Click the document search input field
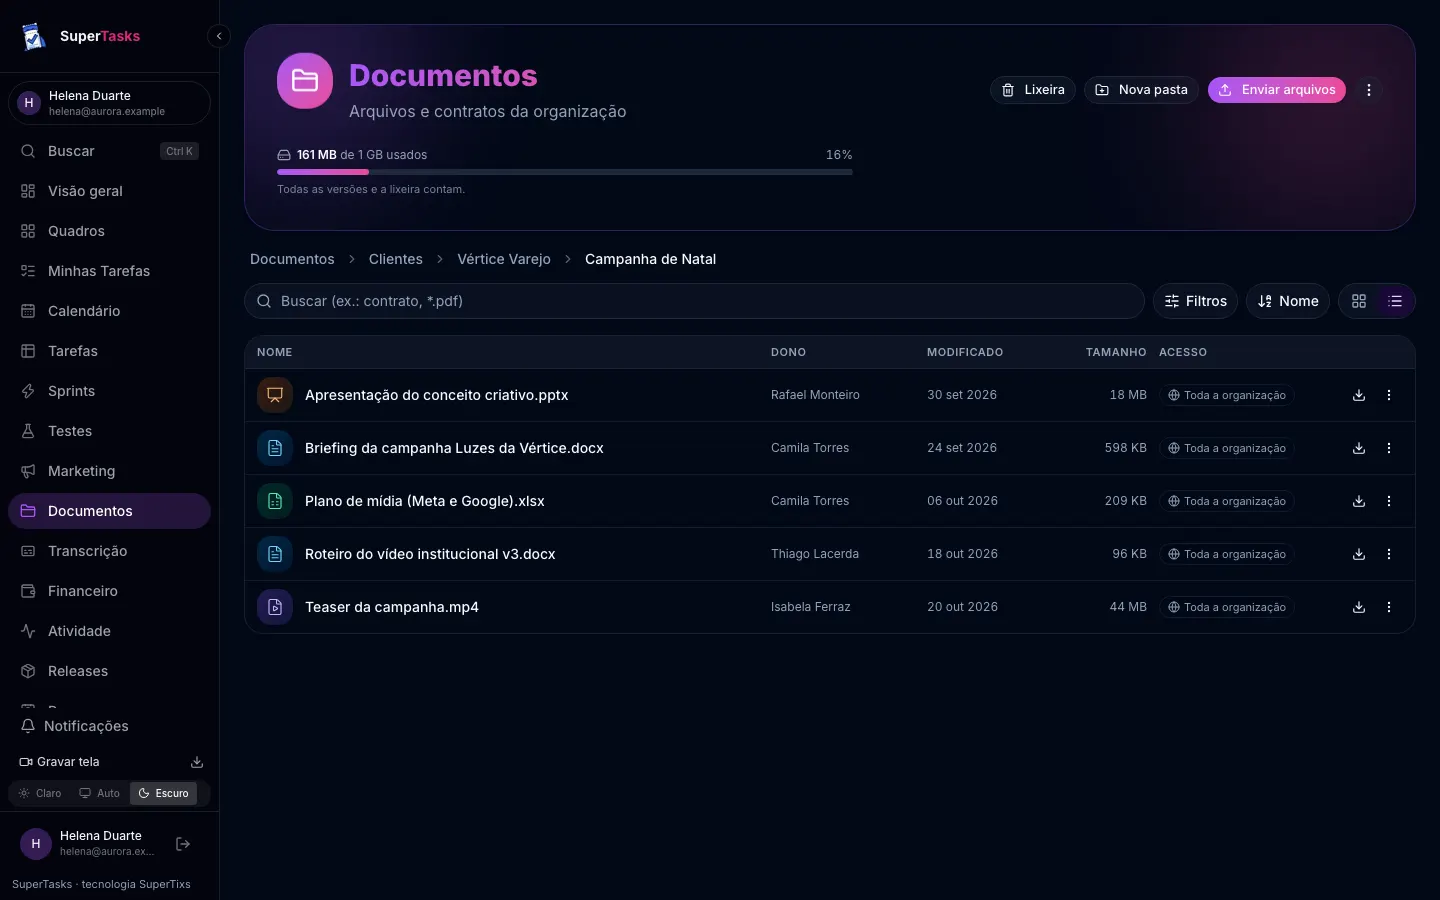 [694, 301]
